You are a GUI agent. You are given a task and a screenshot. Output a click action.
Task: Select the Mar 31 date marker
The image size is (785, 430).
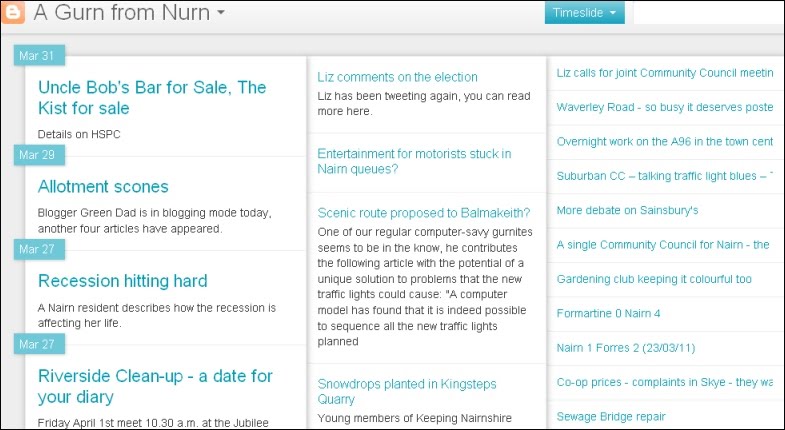(x=36, y=54)
